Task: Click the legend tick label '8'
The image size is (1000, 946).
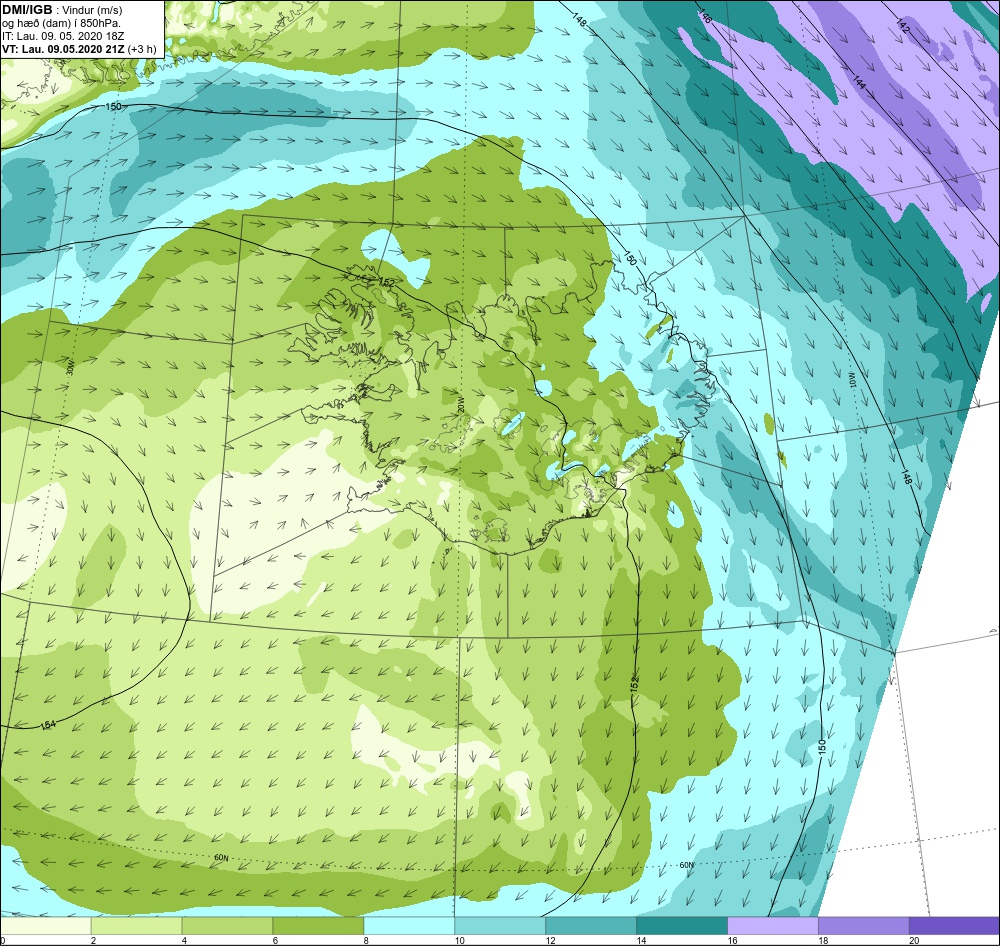Action: [365, 940]
